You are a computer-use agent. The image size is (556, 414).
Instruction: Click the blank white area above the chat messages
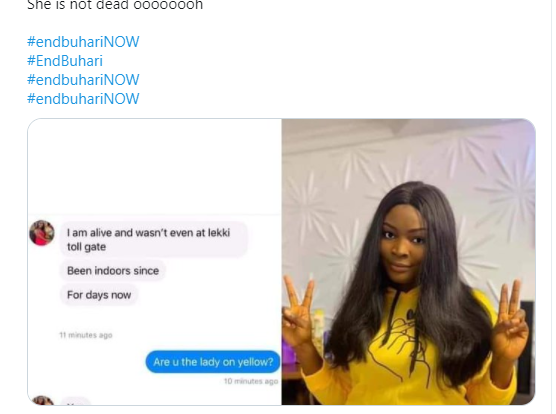coord(155,167)
